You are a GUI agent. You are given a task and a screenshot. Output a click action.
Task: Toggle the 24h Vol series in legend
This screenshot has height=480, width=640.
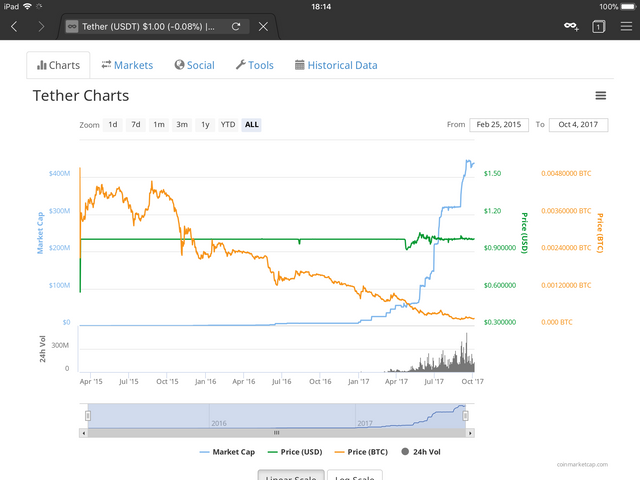[421, 452]
